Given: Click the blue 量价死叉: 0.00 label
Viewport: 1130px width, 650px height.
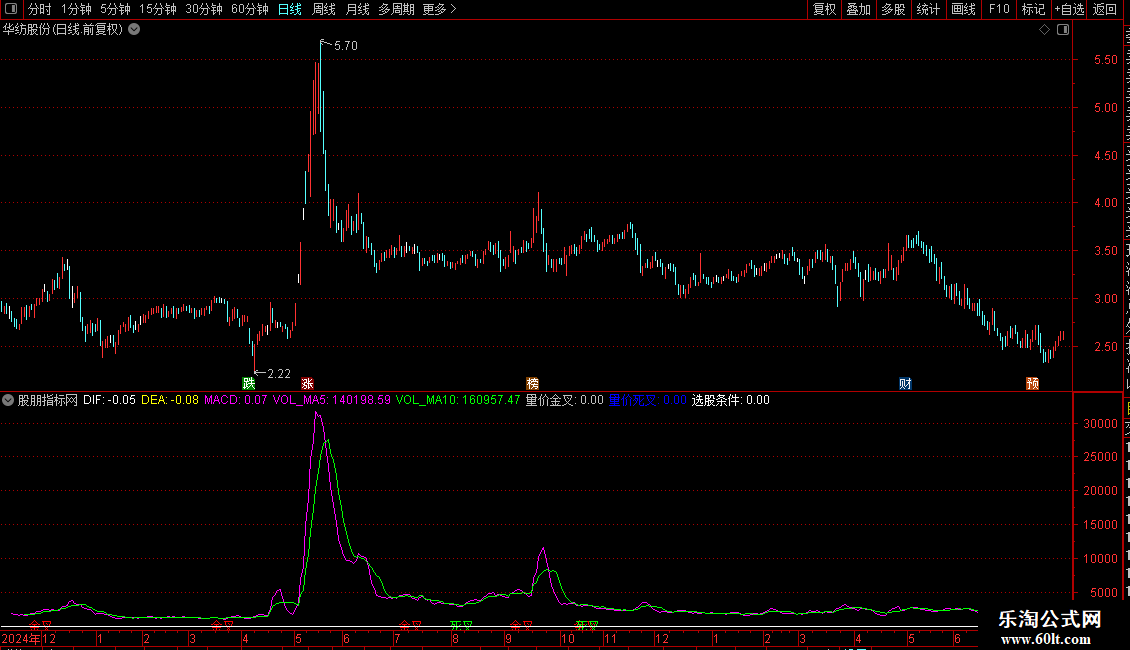Looking at the screenshot, I should [x=647, y=400].
